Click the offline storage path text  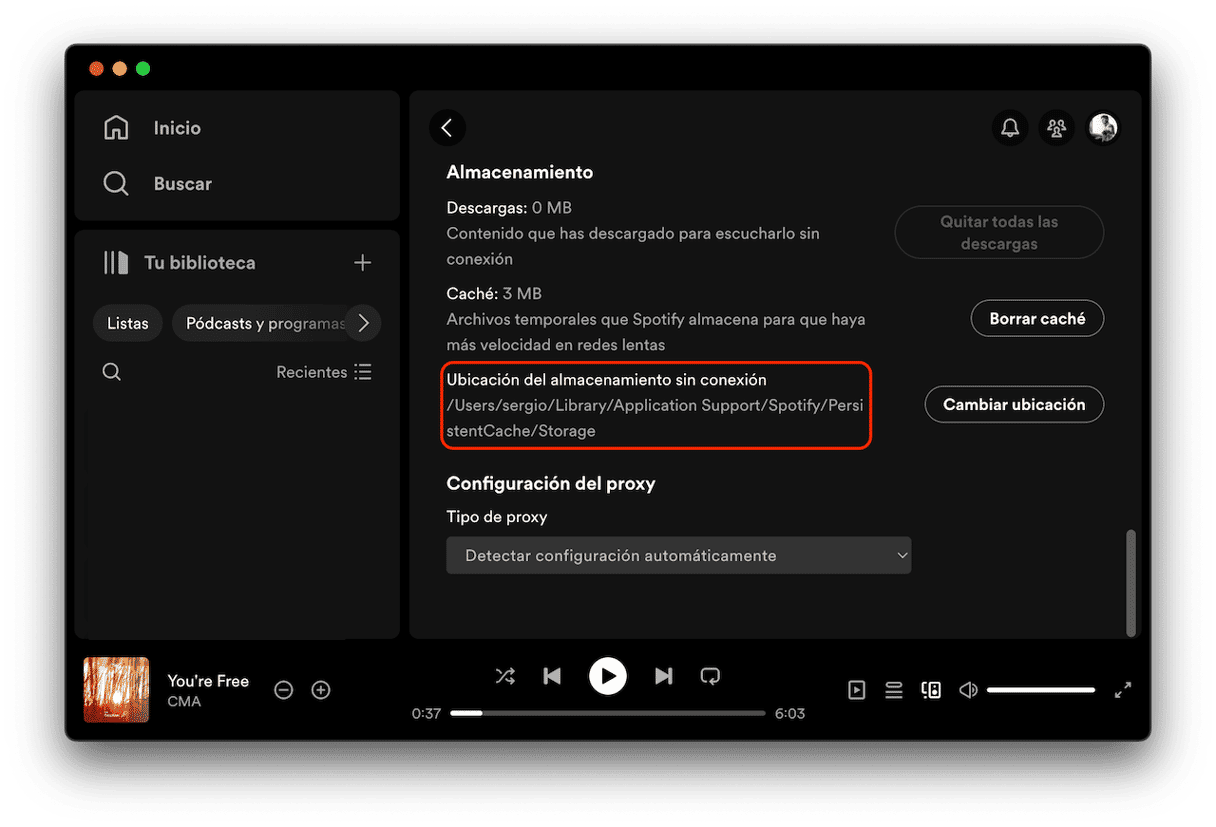[x=654, y=418]
